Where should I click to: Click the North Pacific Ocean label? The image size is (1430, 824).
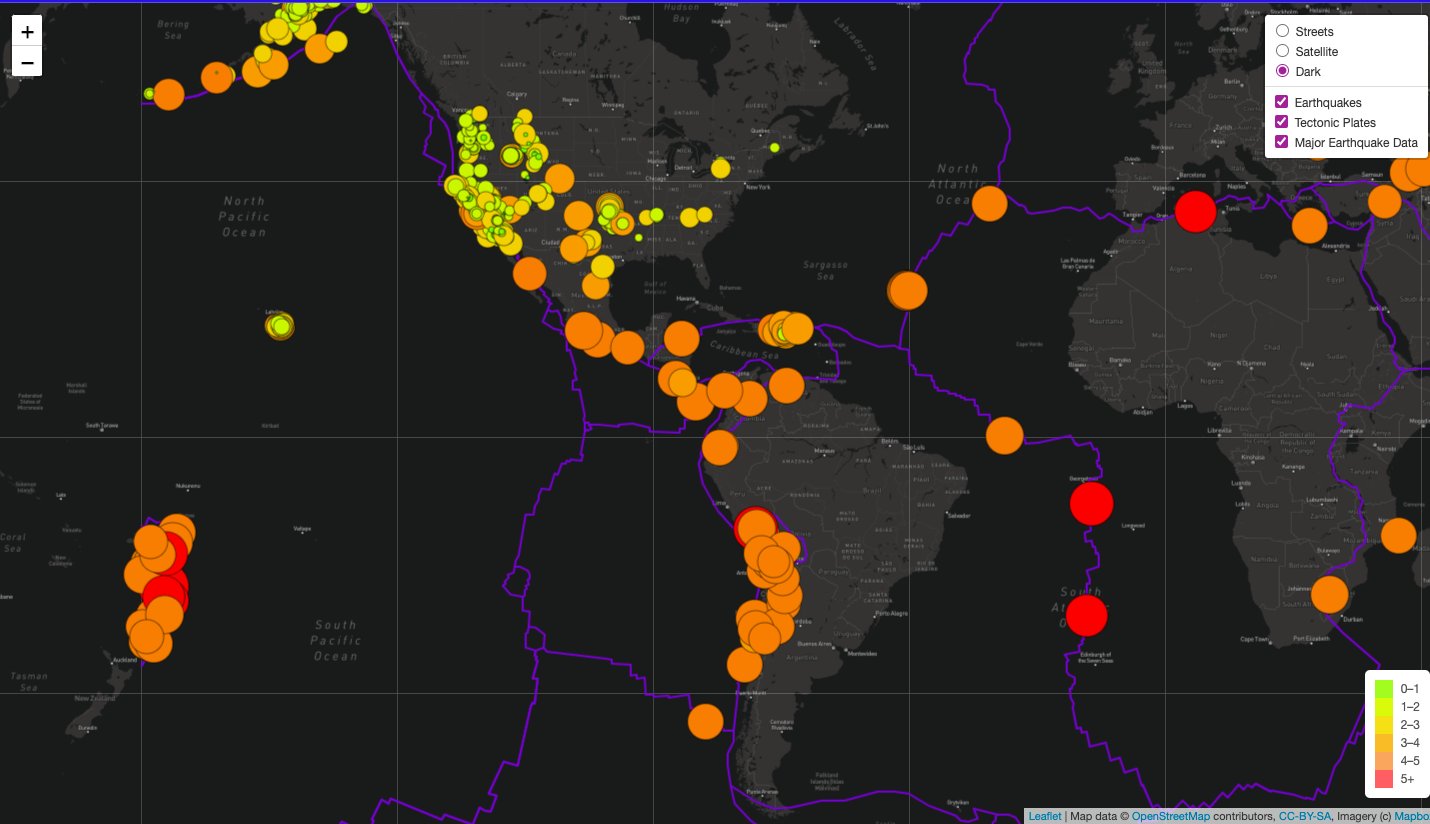pos(244,216)
